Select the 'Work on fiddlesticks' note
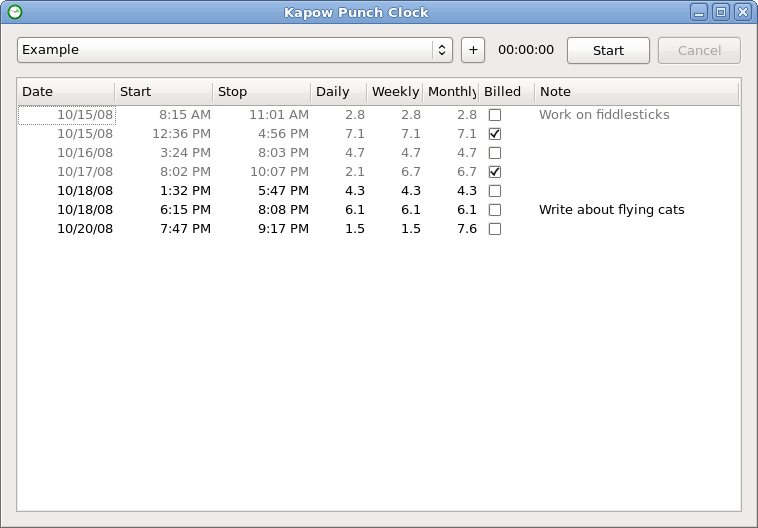The height and width of the screenshot is (528, 758). tap(604, 115)
